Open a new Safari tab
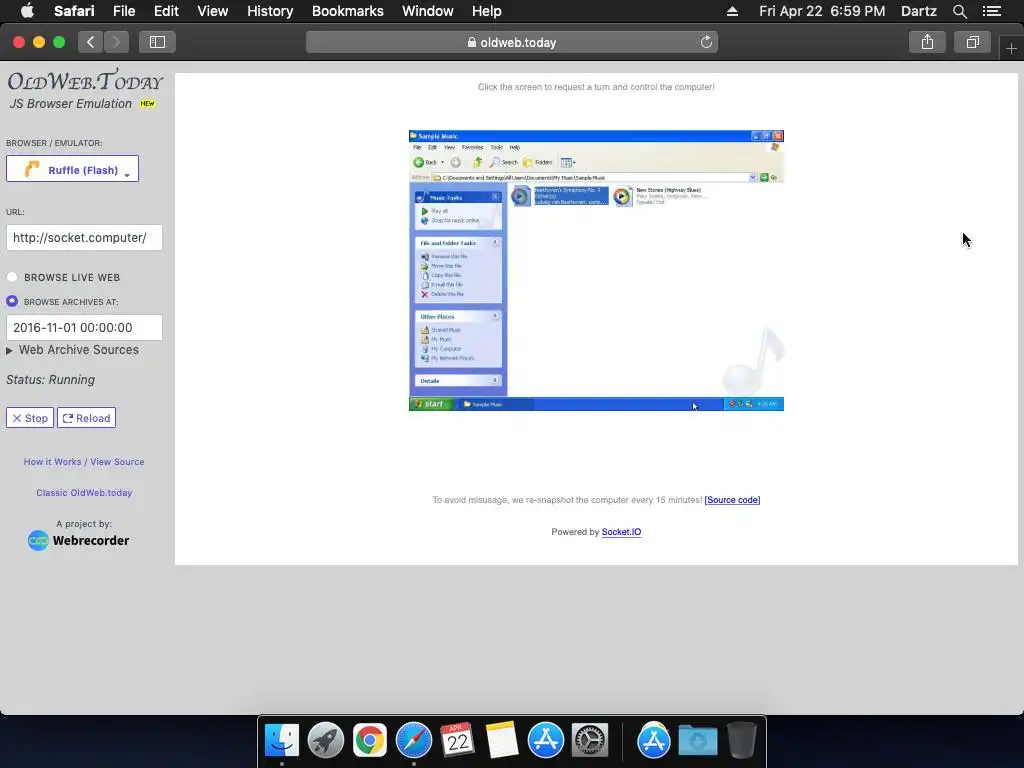The image size is (1024, 768). [x=1011, y=48]
